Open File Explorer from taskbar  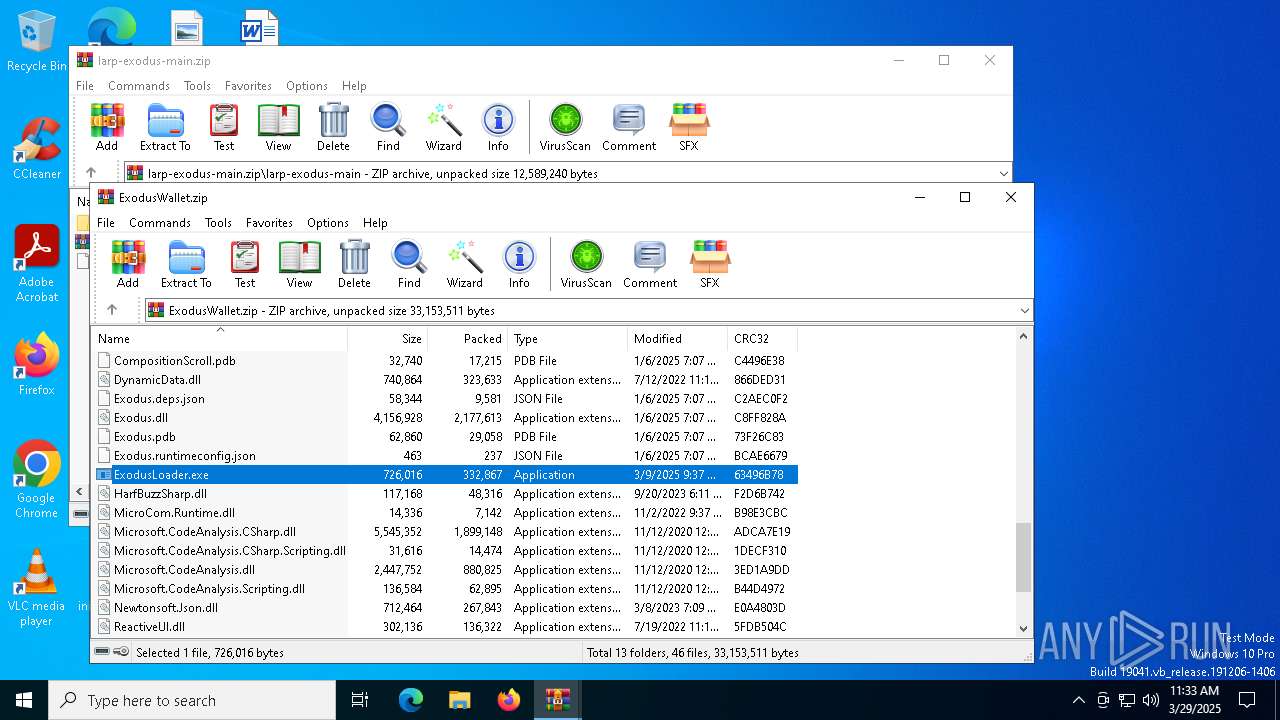[459, 700]
